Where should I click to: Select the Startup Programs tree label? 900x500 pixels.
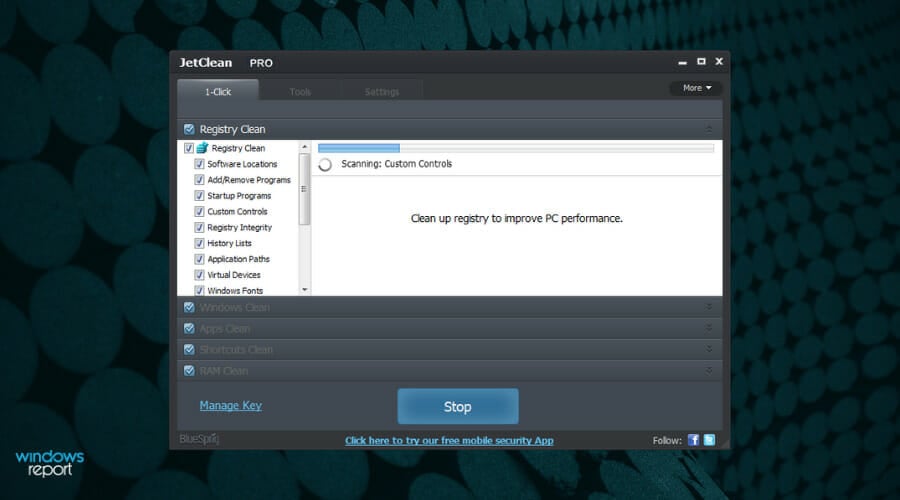coord(239,196)
